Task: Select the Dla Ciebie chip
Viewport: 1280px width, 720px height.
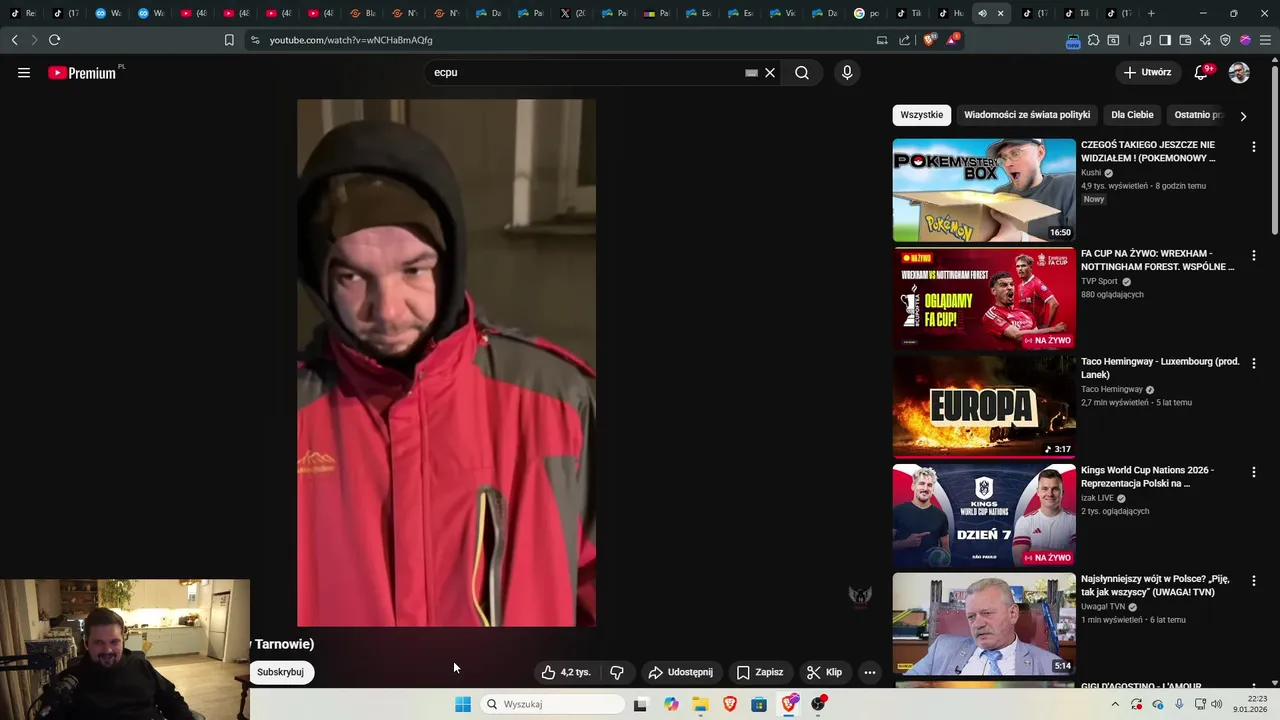Action: 1132,115
